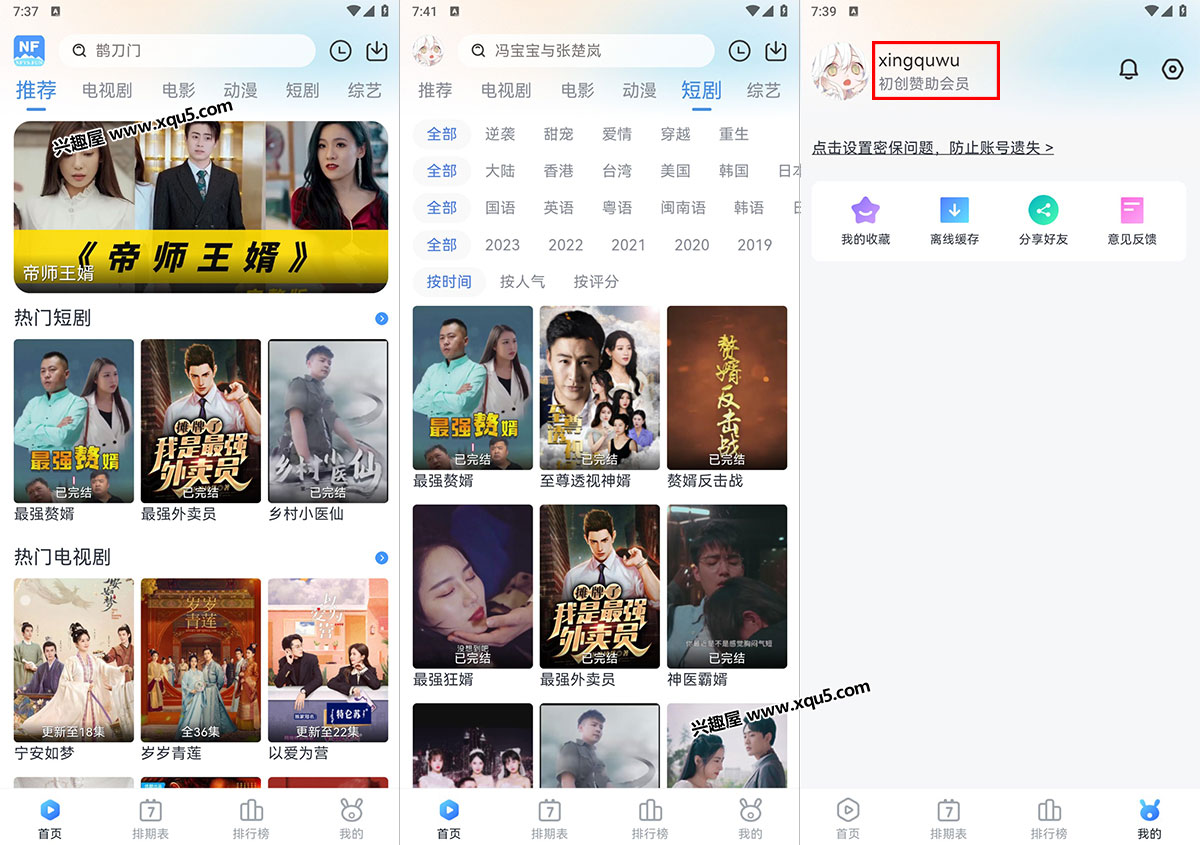Open 离线缓存 offline cache icon
Screen dimensions: 1200x845
click(x=954, y=210)
